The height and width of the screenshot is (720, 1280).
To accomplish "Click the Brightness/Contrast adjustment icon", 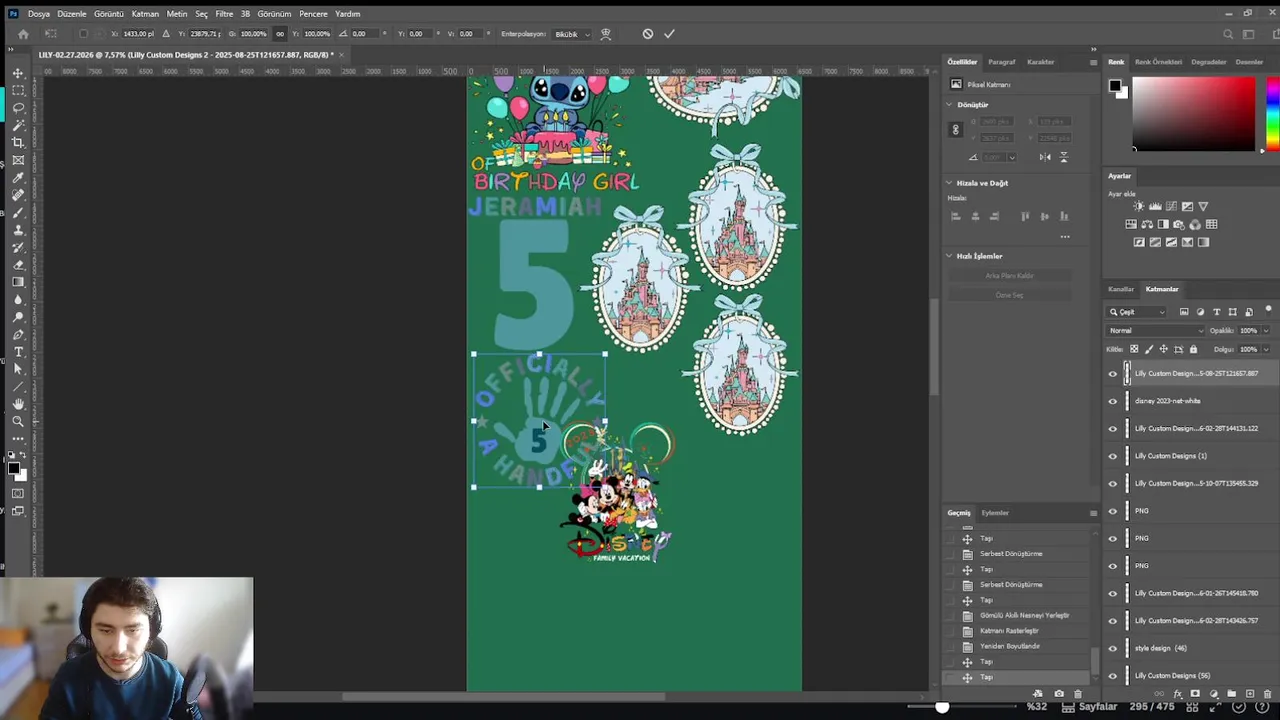I will [x=1138, y=206].
